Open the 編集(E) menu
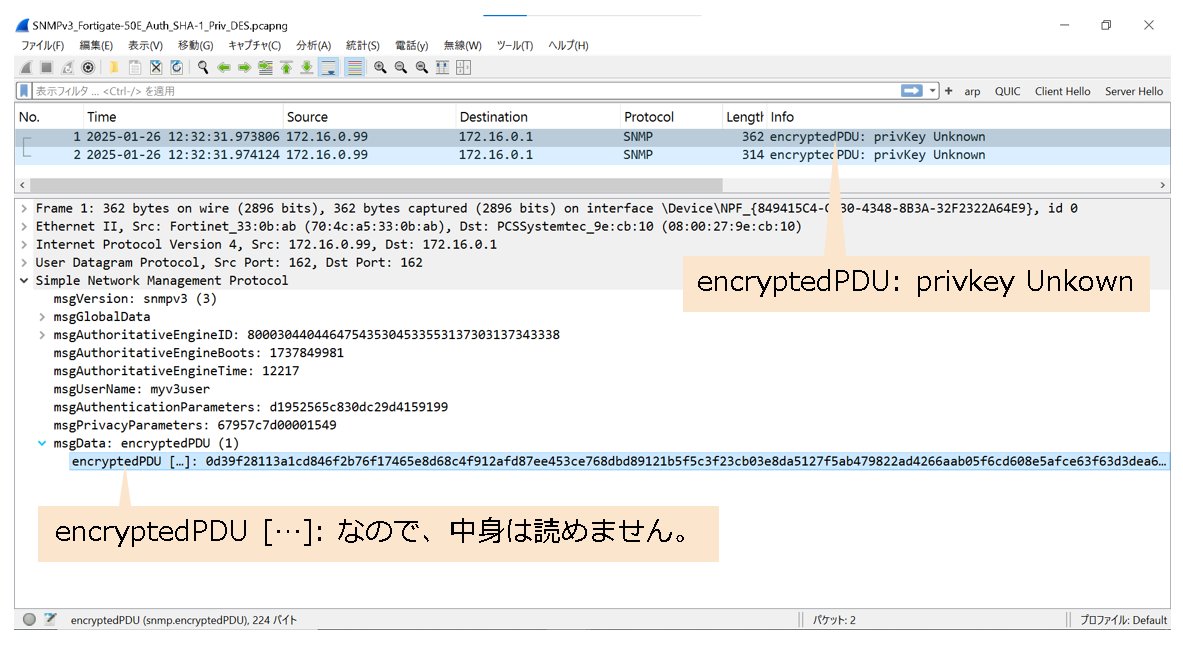 pyautogui.click(x=96, y=45)
